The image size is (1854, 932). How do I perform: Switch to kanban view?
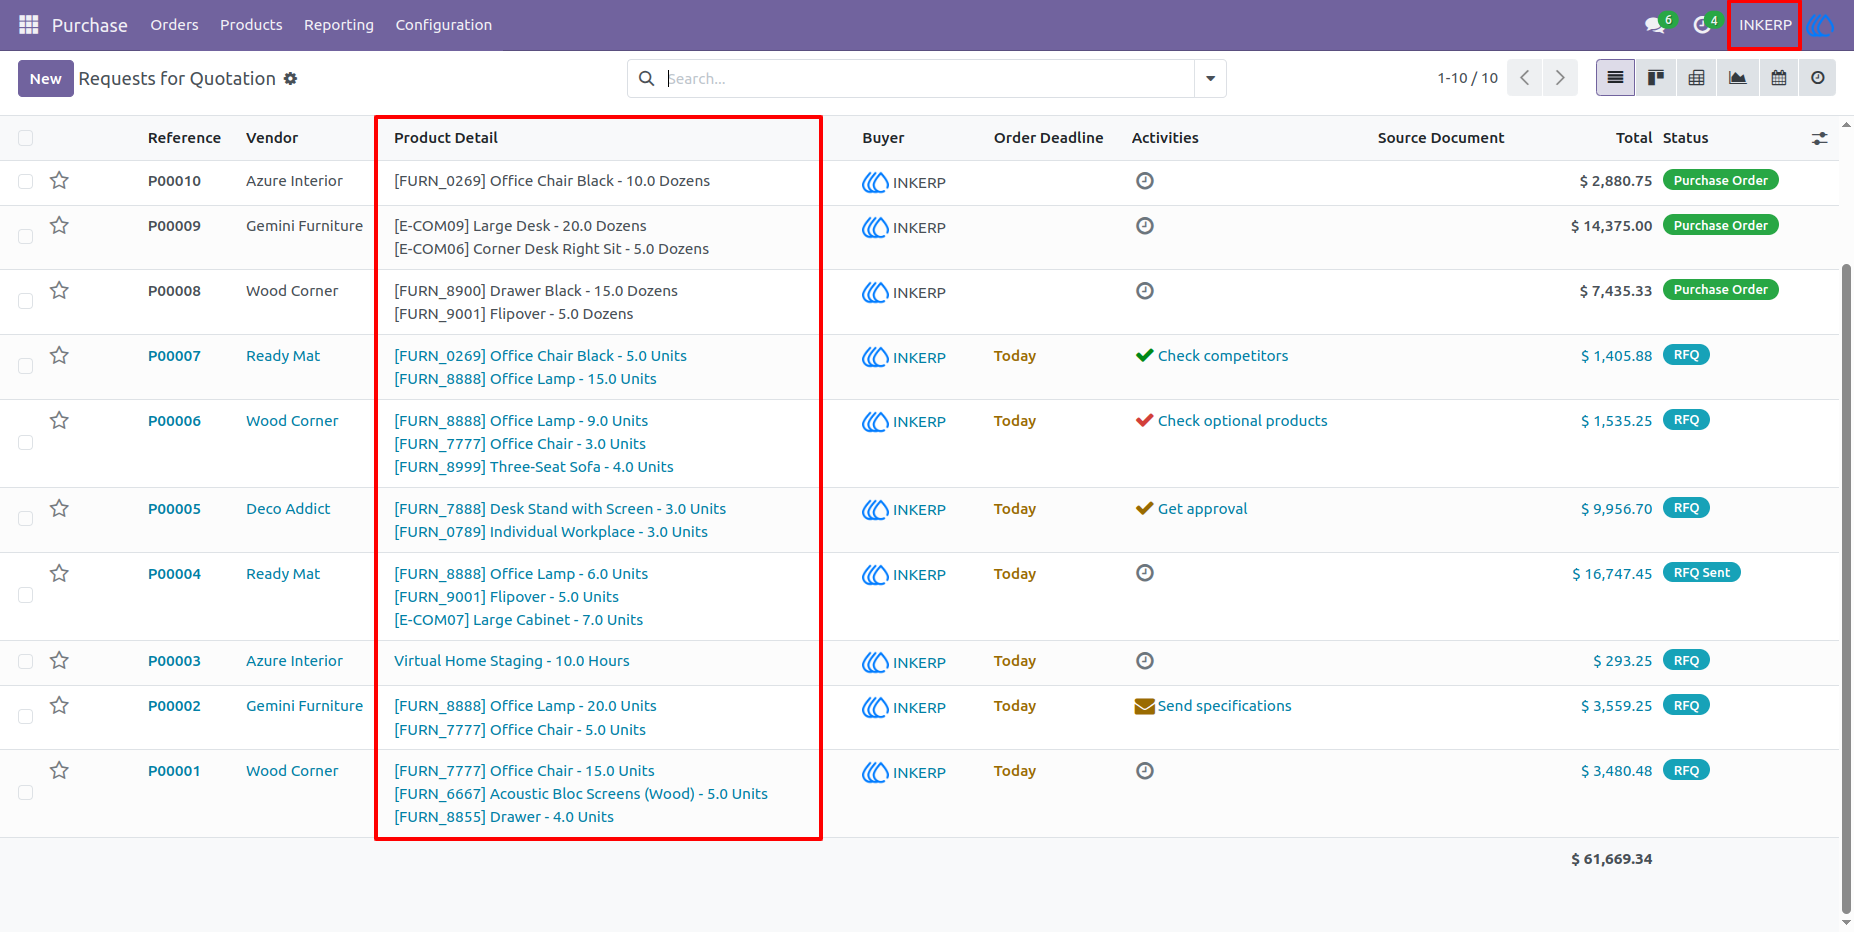tap(1656, 78)
